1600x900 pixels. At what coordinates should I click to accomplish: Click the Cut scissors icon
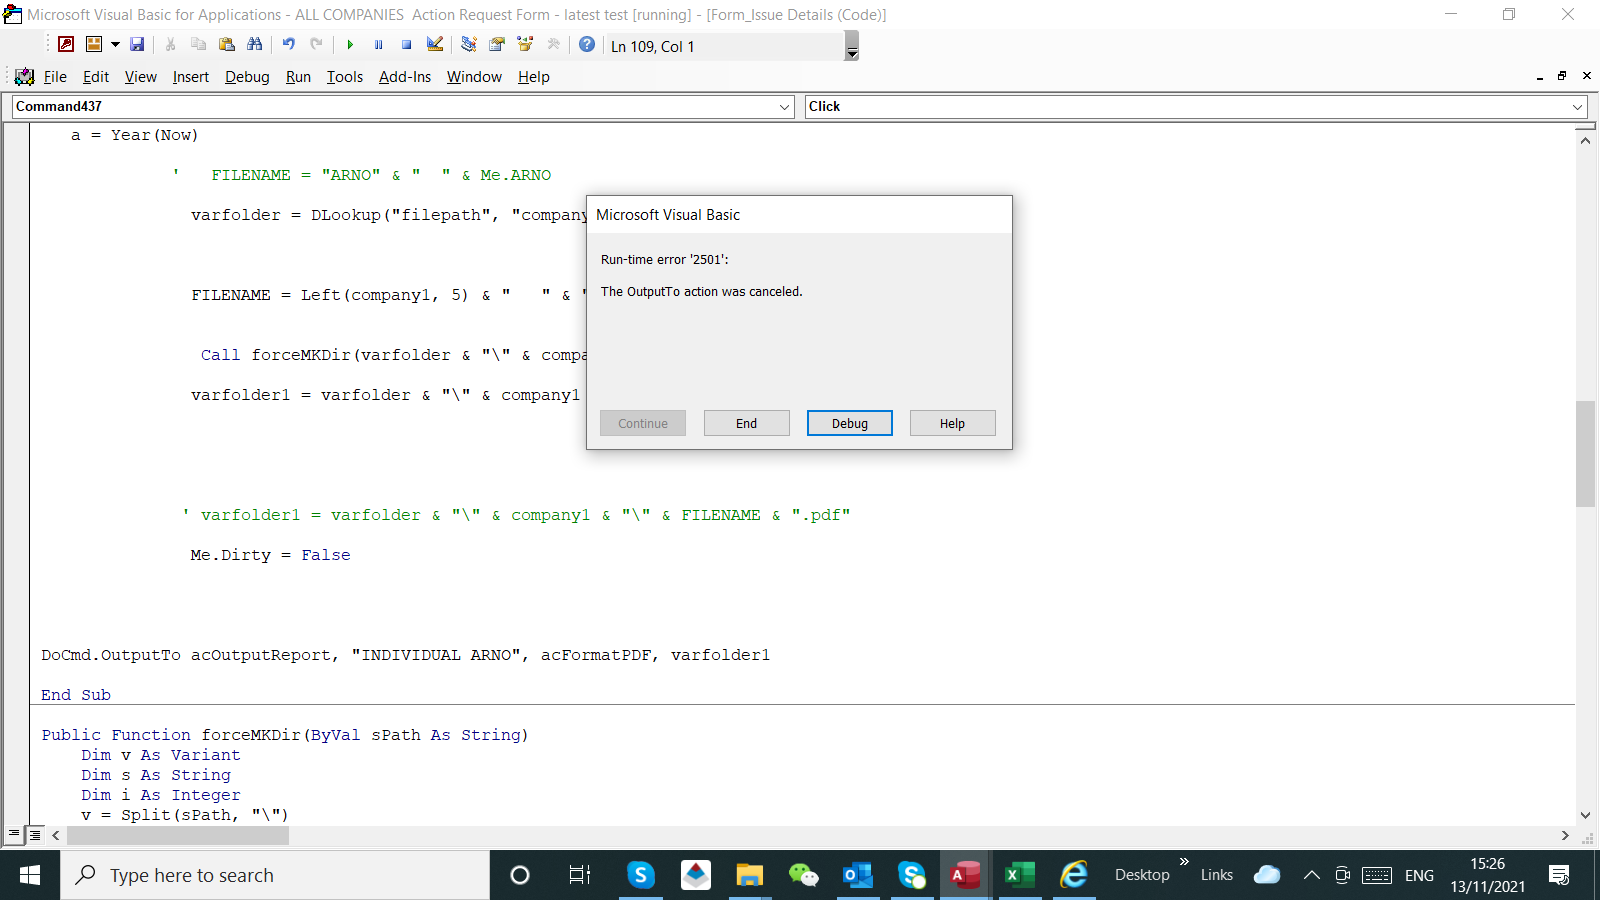(171, 45)
